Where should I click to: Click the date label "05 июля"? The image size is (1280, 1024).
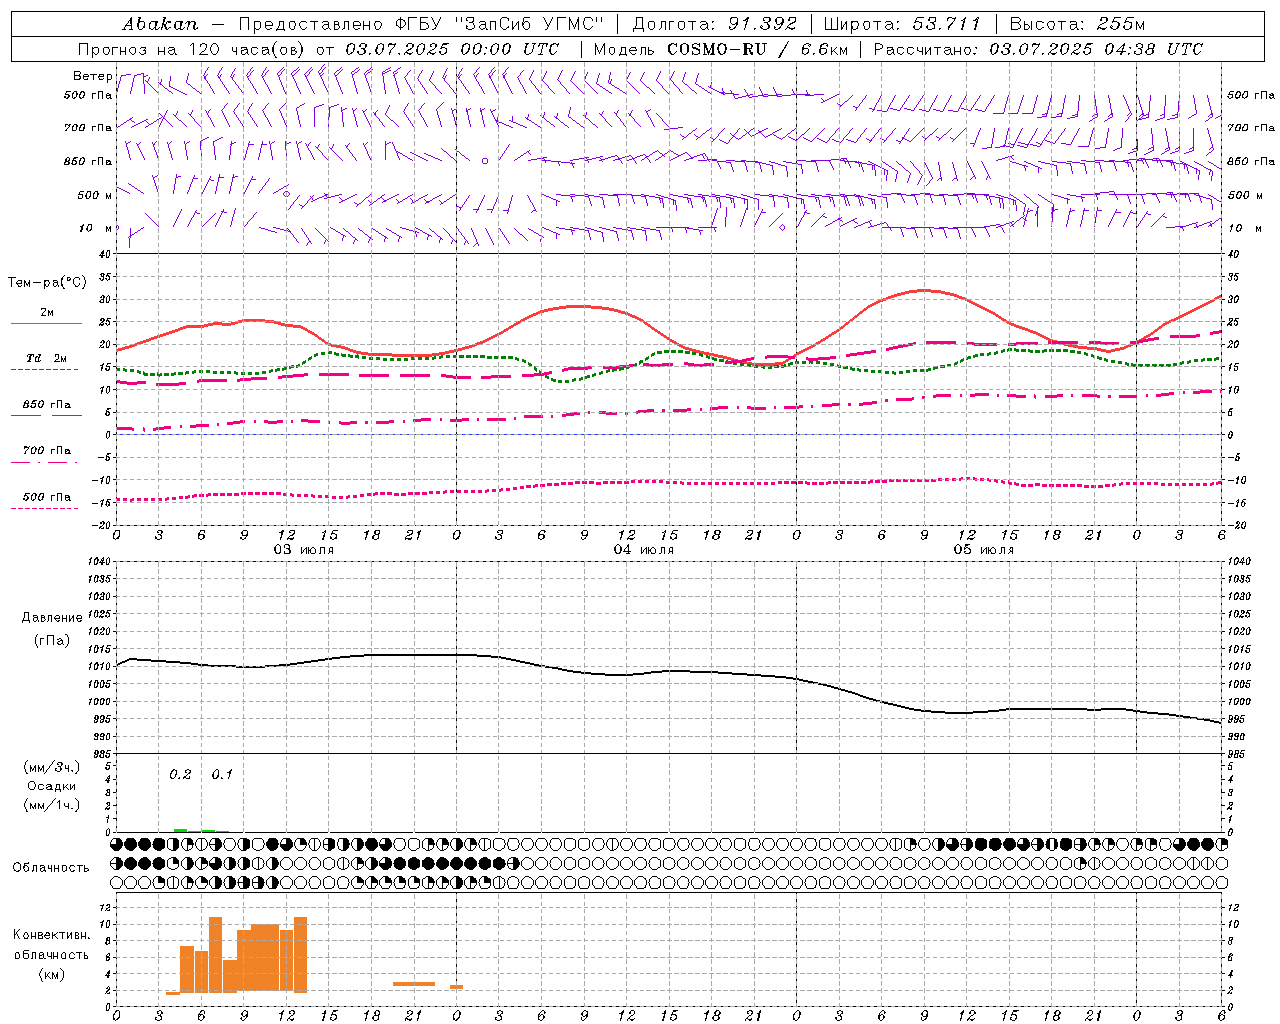click(984, 550)
